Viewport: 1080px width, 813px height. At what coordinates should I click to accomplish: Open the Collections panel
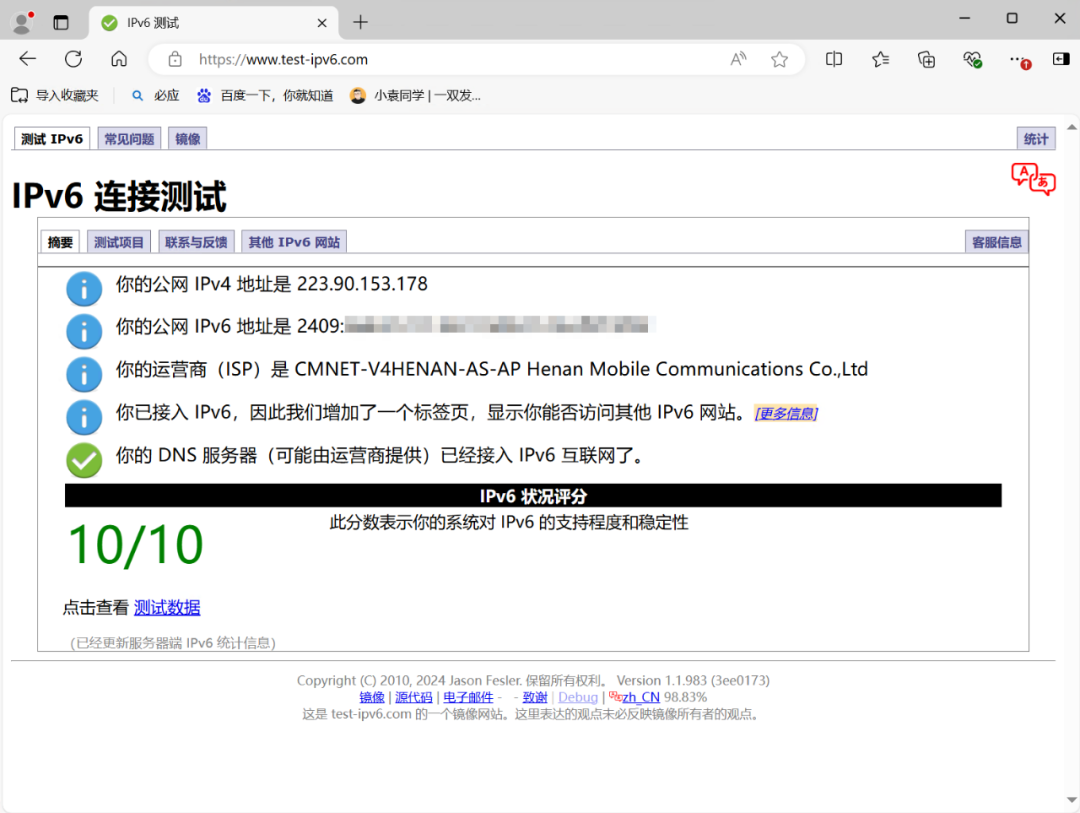click(926, 59)
